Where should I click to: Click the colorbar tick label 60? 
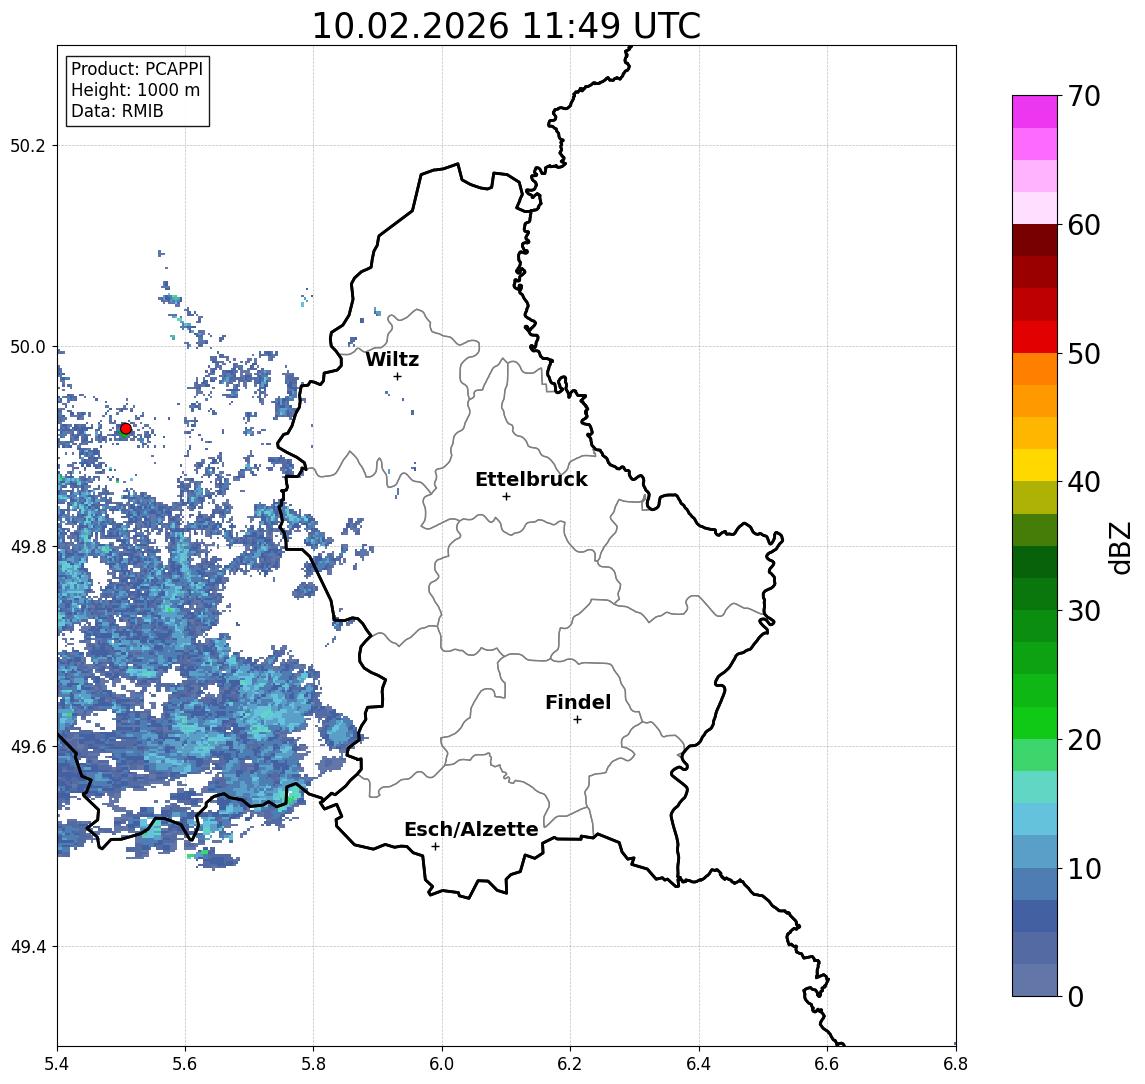click(1084, 225)
